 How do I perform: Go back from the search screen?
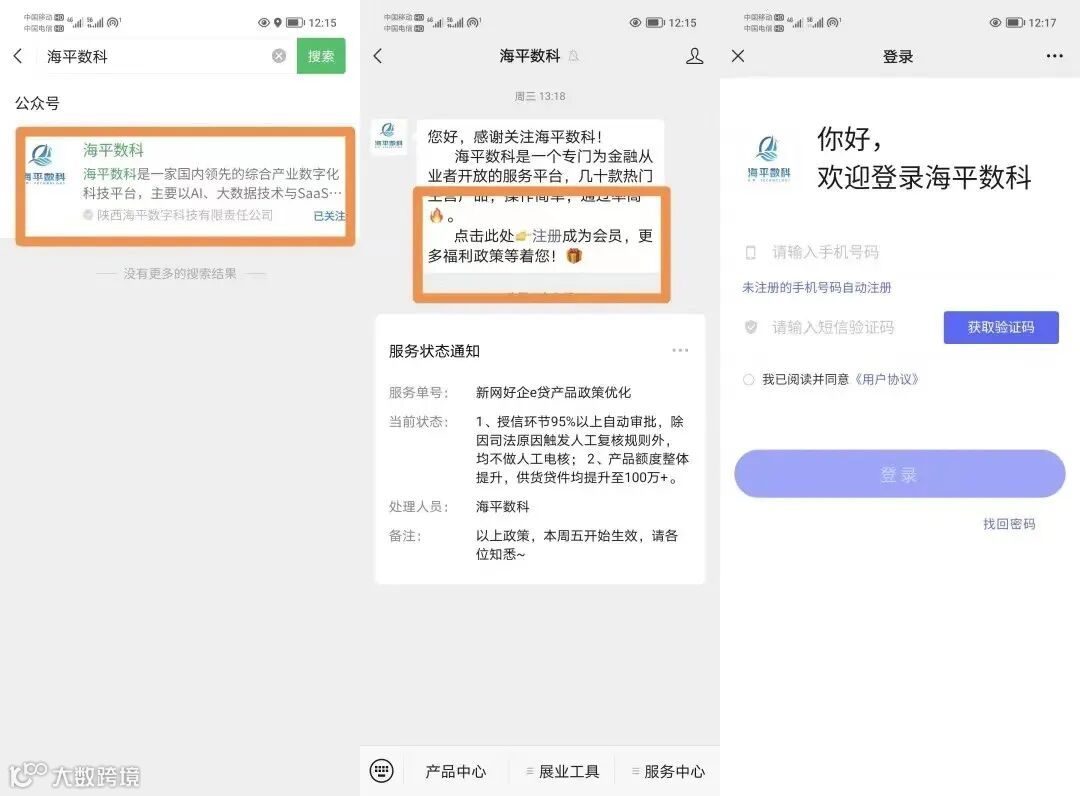[x=19, y=56]
